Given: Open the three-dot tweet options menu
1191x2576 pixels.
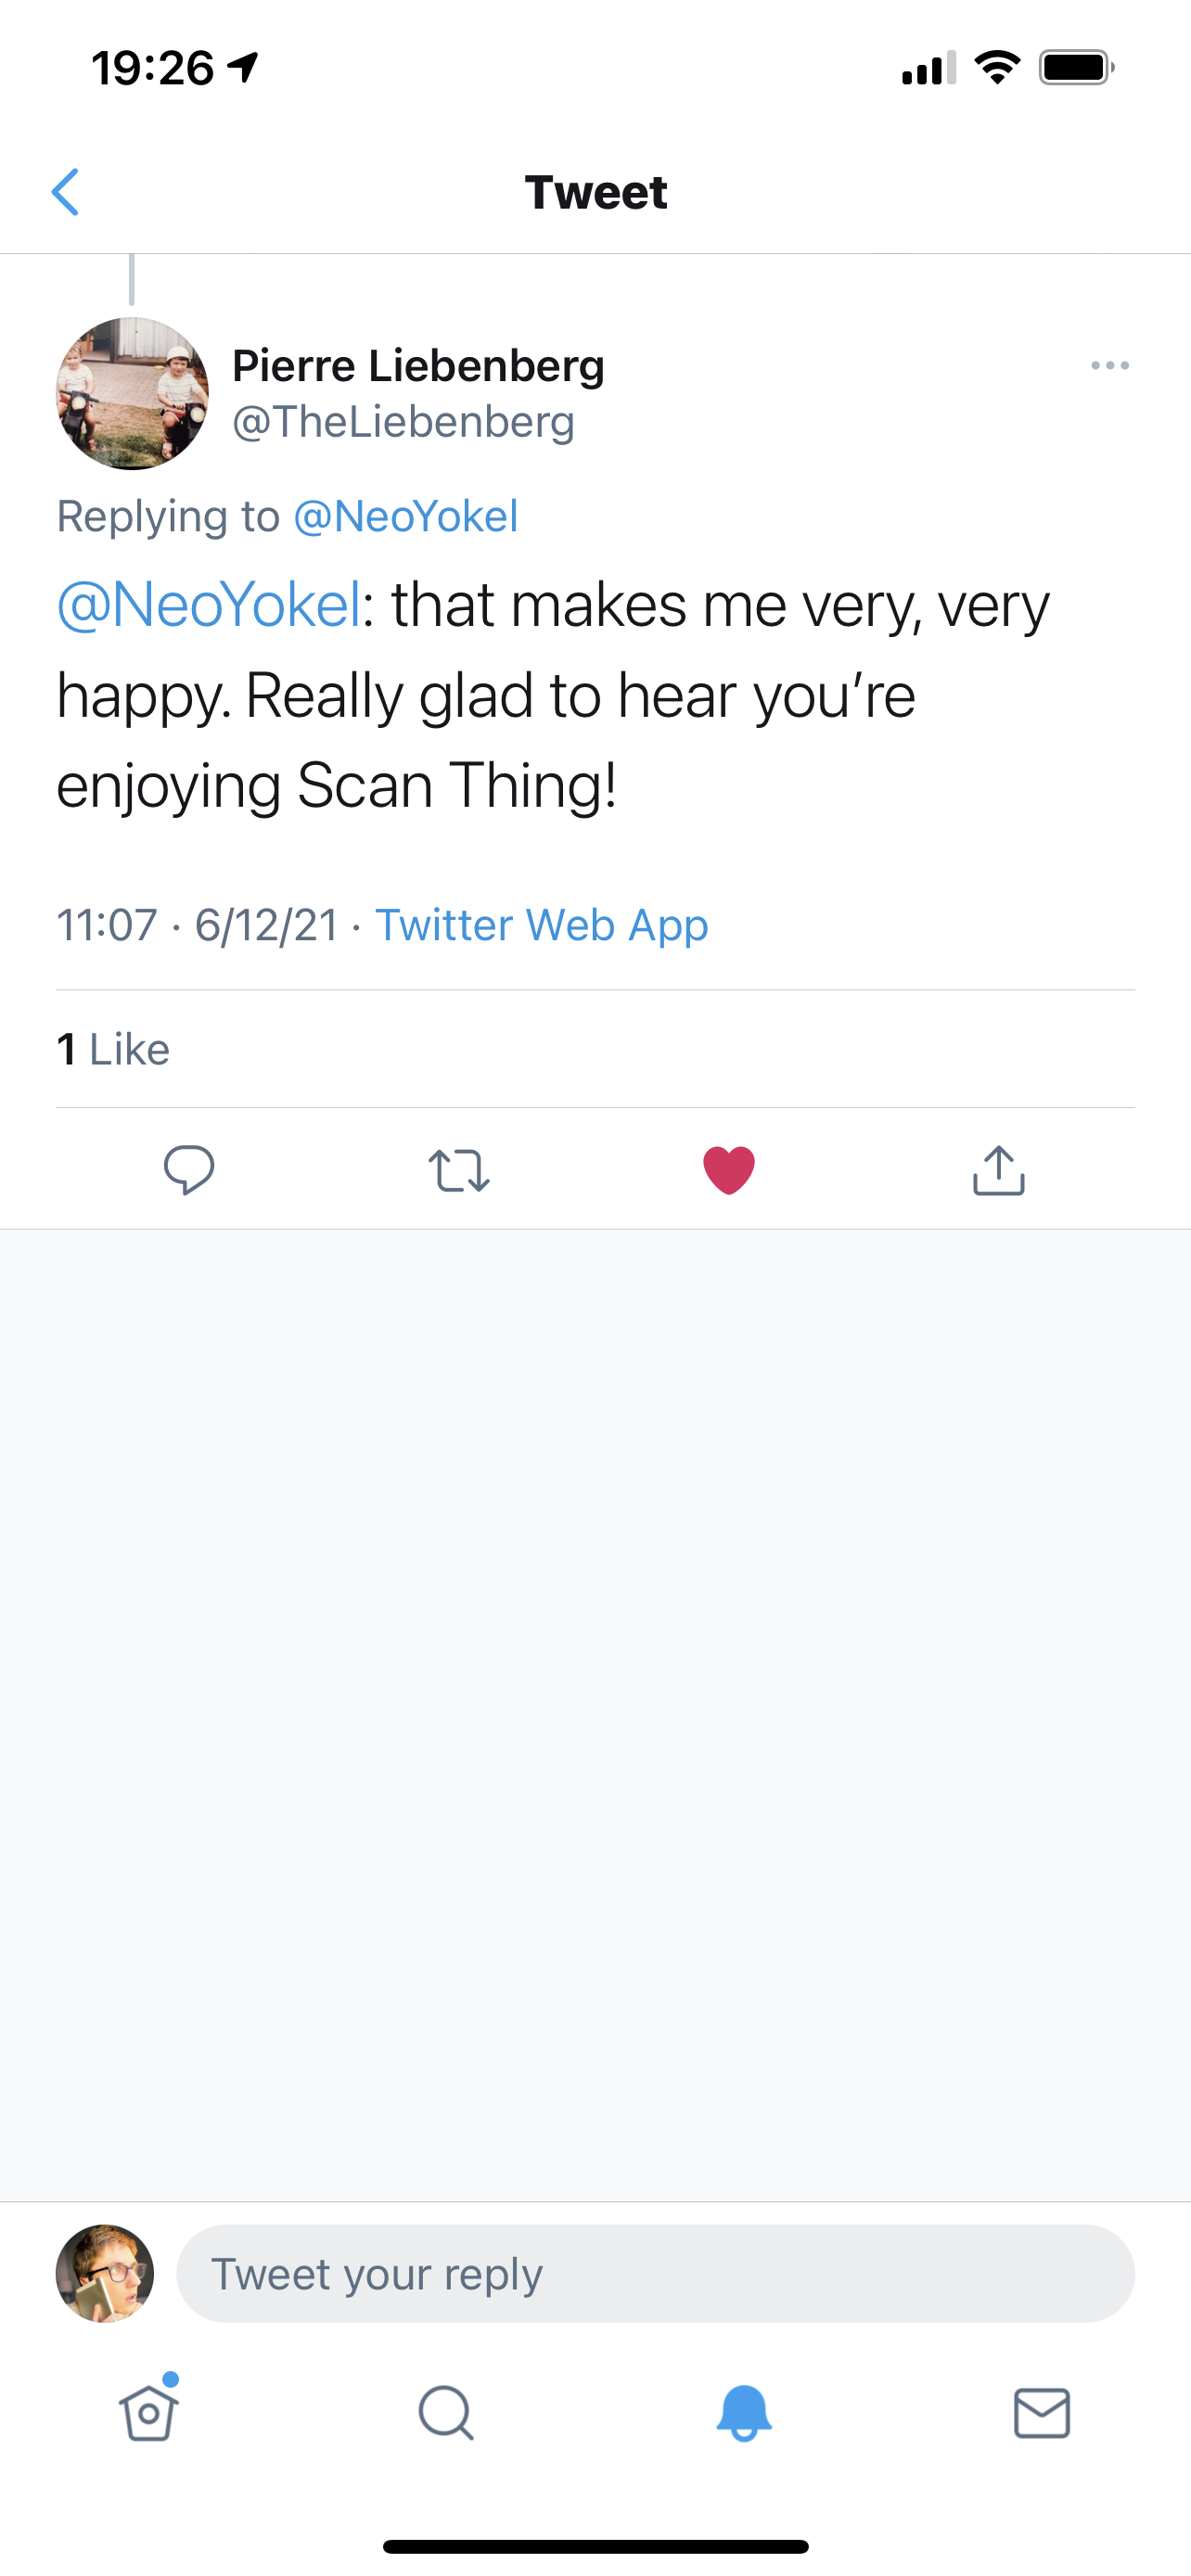Looking at the screenshot, I should (x=1110, y=366).
